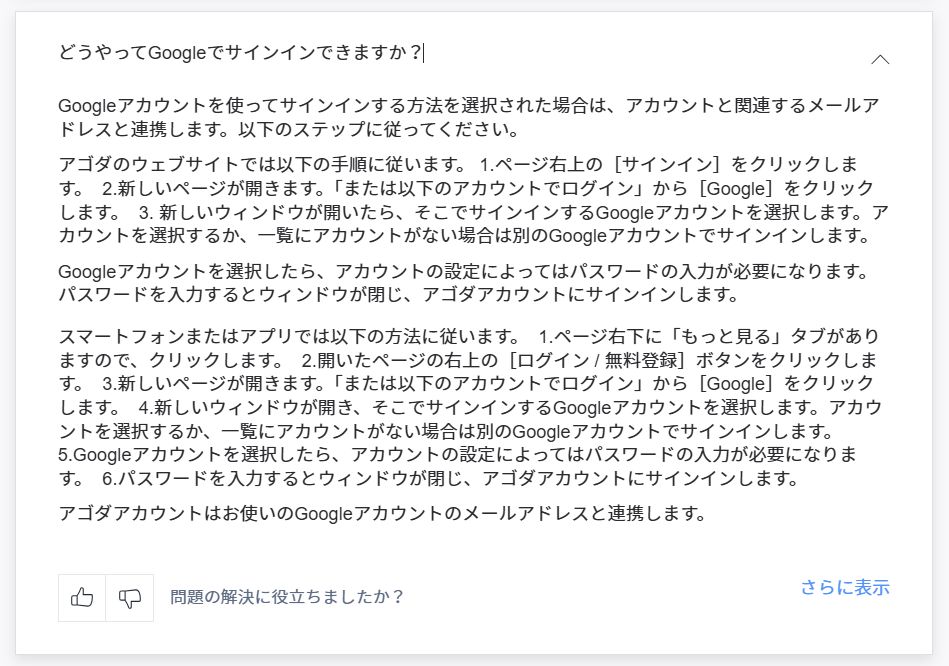The image size is (949, 666).
Task: Open the さらに表示 link
Action: pos(844,588)
